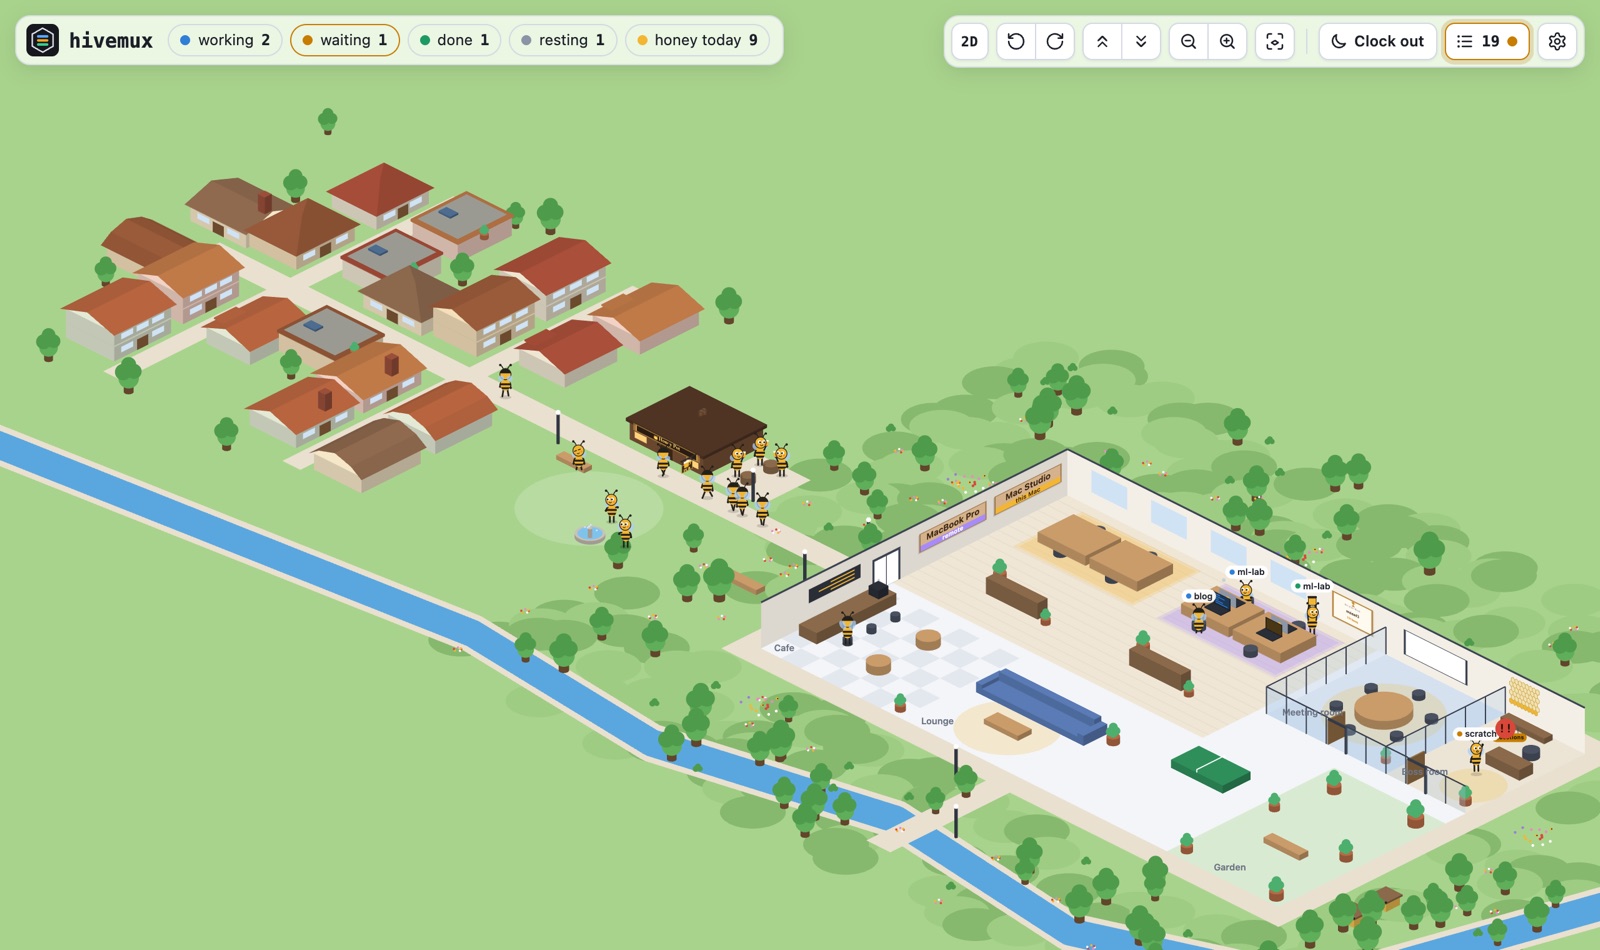Toggle the done status filter
The width and height of the screenshot is (1600, 950).
[x=454, y=40]
